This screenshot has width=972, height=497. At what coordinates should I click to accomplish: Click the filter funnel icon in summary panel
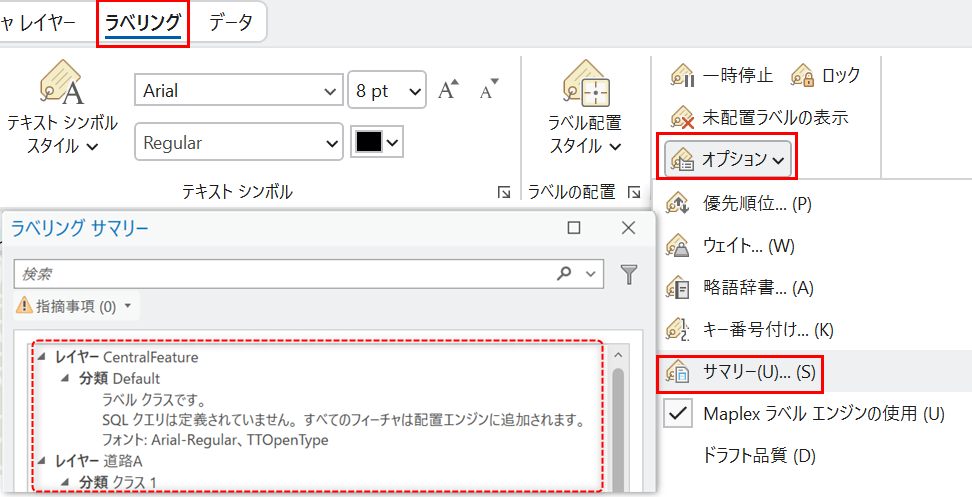point(629,274)
